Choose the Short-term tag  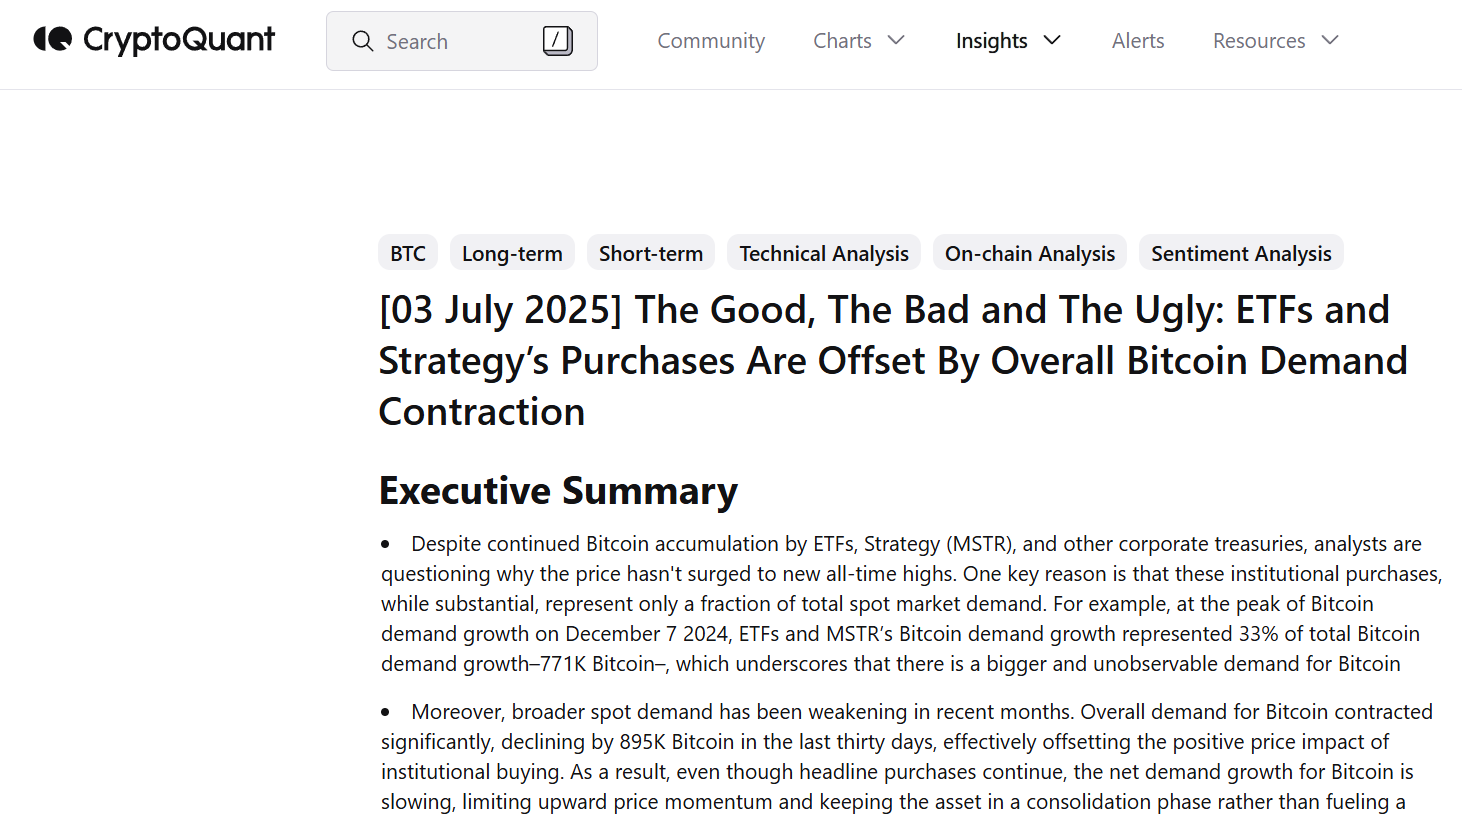pyautogui.click(x=651, y=253)
